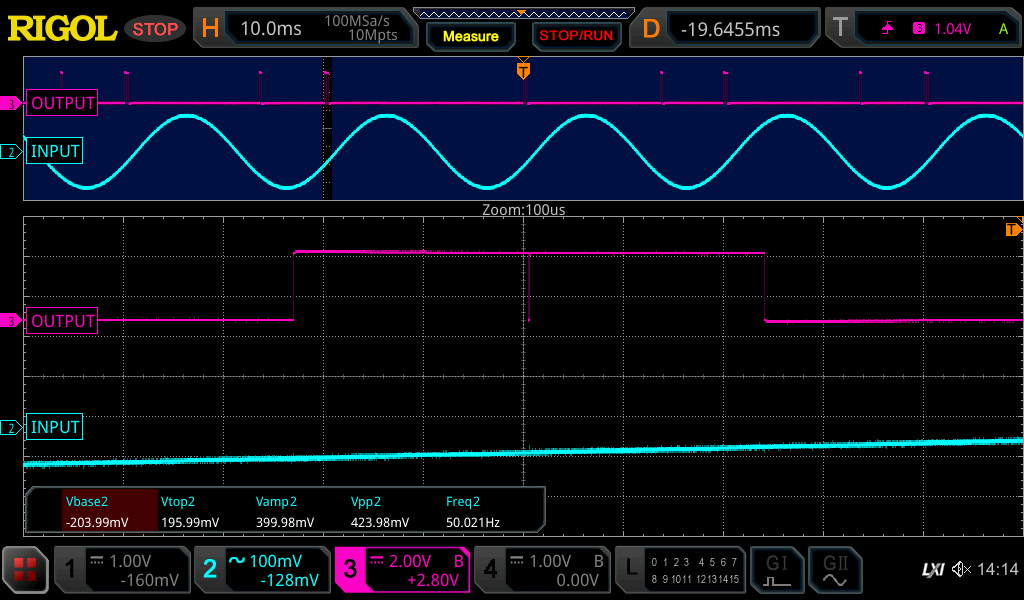Click the trigger position marker above the waveform

[x=525, y=71]
